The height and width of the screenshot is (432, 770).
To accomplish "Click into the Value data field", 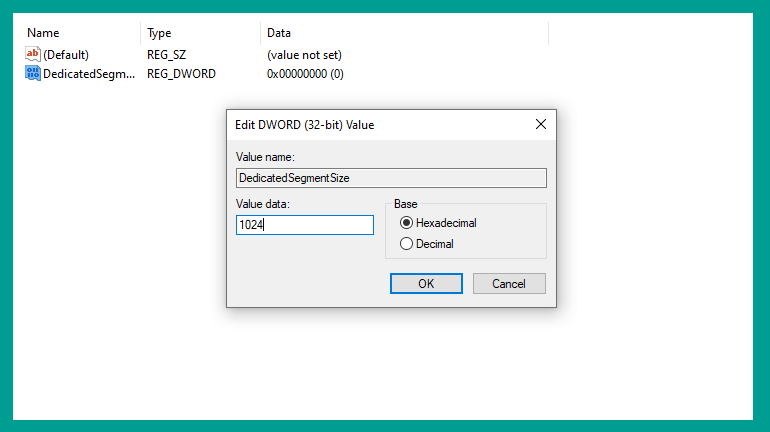I will pos(304,225).
